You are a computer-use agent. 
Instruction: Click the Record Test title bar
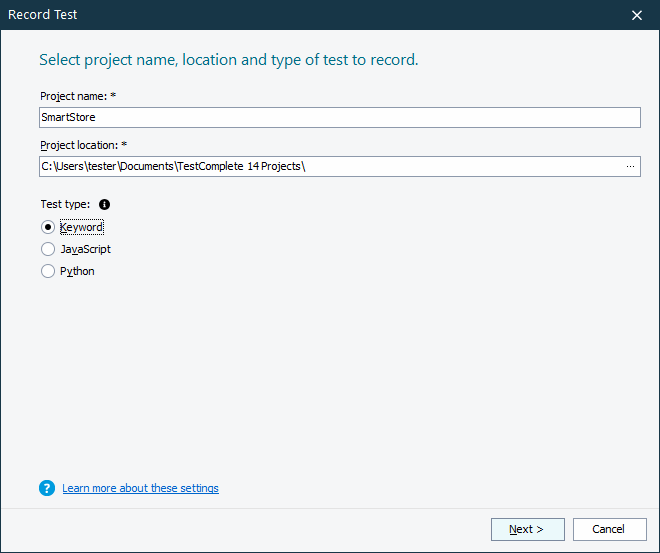coord(300,15)
